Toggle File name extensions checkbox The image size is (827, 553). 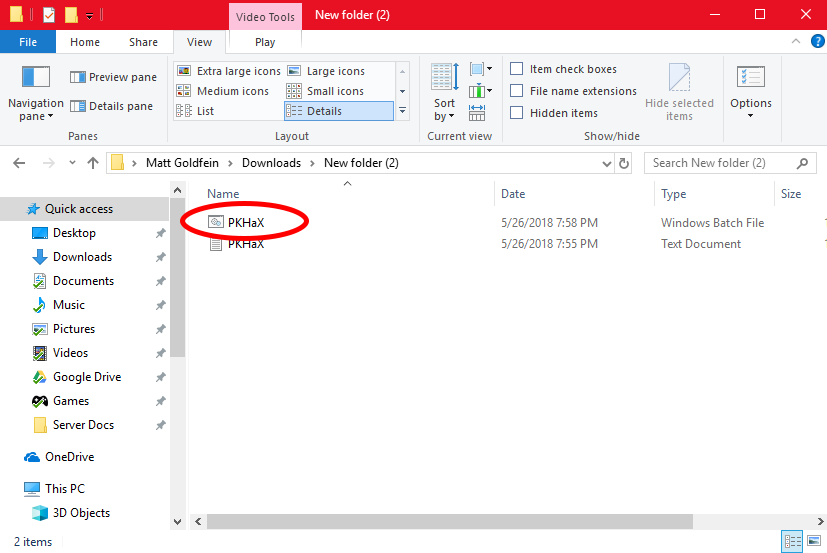pos(517,91)
